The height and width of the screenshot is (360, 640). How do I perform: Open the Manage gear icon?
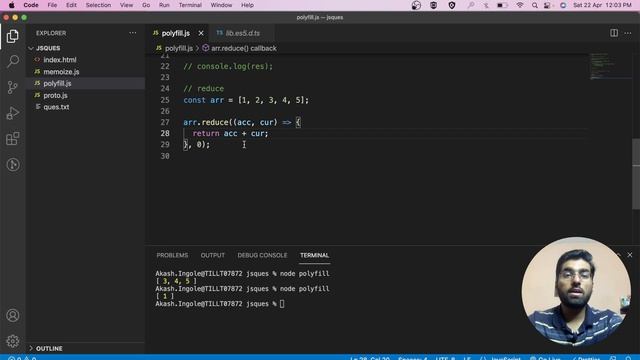click(x=13, y=341)
